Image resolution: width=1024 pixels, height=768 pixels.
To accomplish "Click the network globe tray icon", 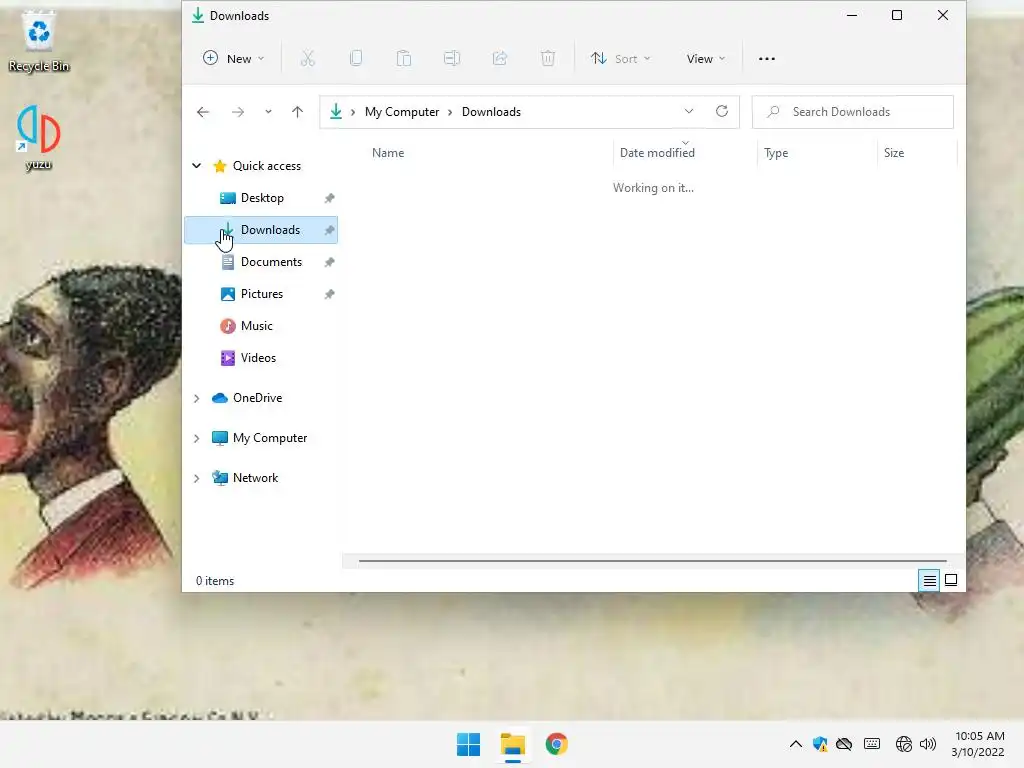I will point(903,744).
